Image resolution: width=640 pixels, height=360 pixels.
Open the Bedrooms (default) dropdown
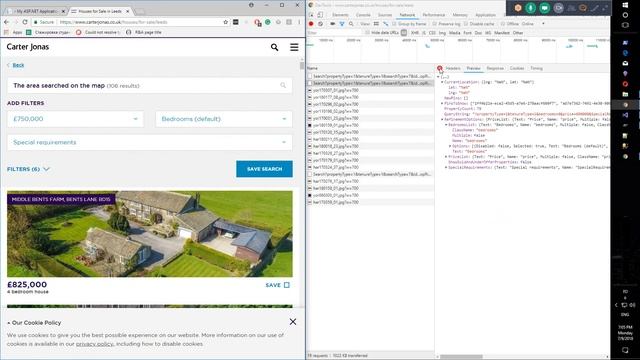click(x=224, y=119)
